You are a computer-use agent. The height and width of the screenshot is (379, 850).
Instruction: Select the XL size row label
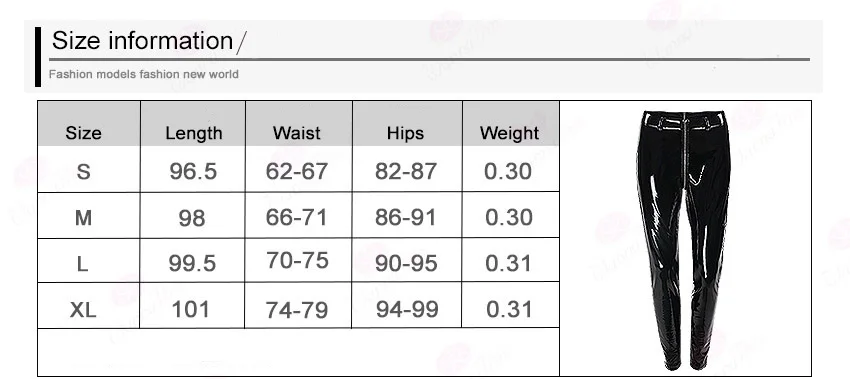(83, 310)
